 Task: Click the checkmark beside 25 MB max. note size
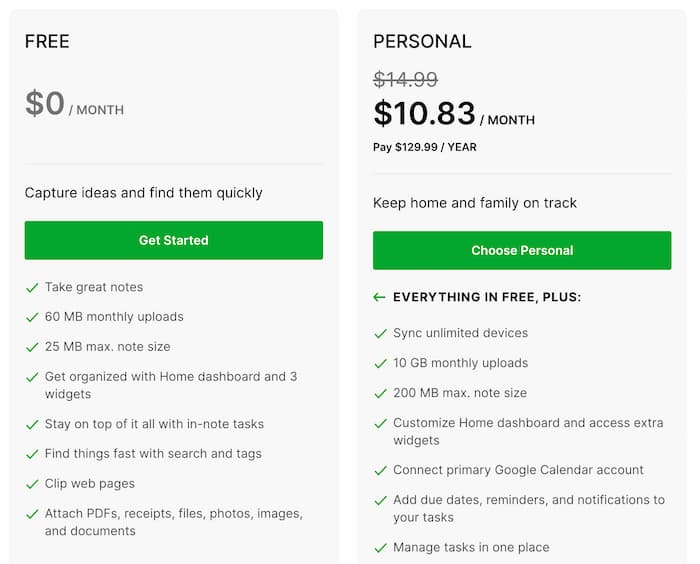(x=32, y=347)
